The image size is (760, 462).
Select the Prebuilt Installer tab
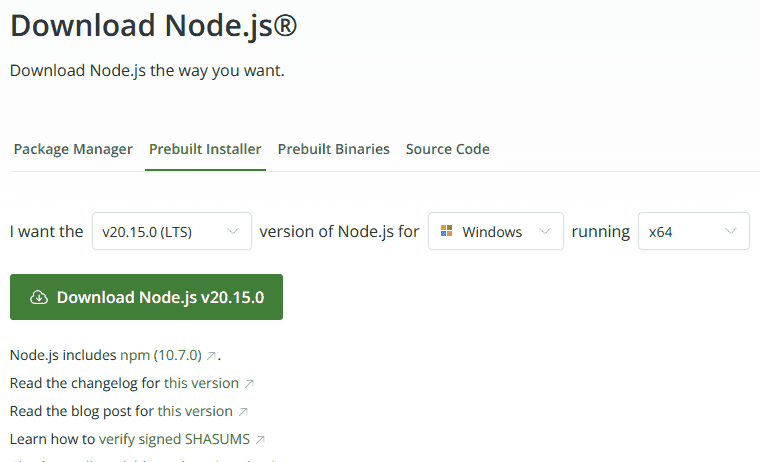pyautogui.click(x=205, y=149)
